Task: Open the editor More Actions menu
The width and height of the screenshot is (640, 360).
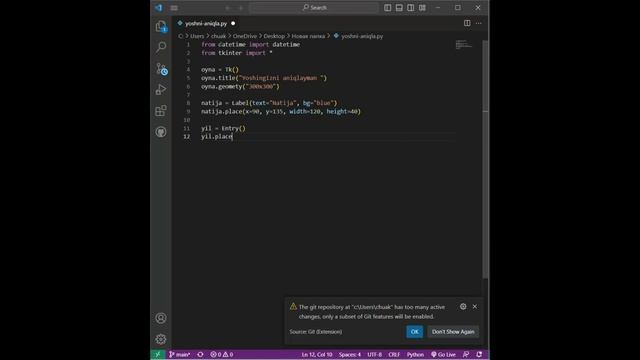Action: [x=479, y=23]
